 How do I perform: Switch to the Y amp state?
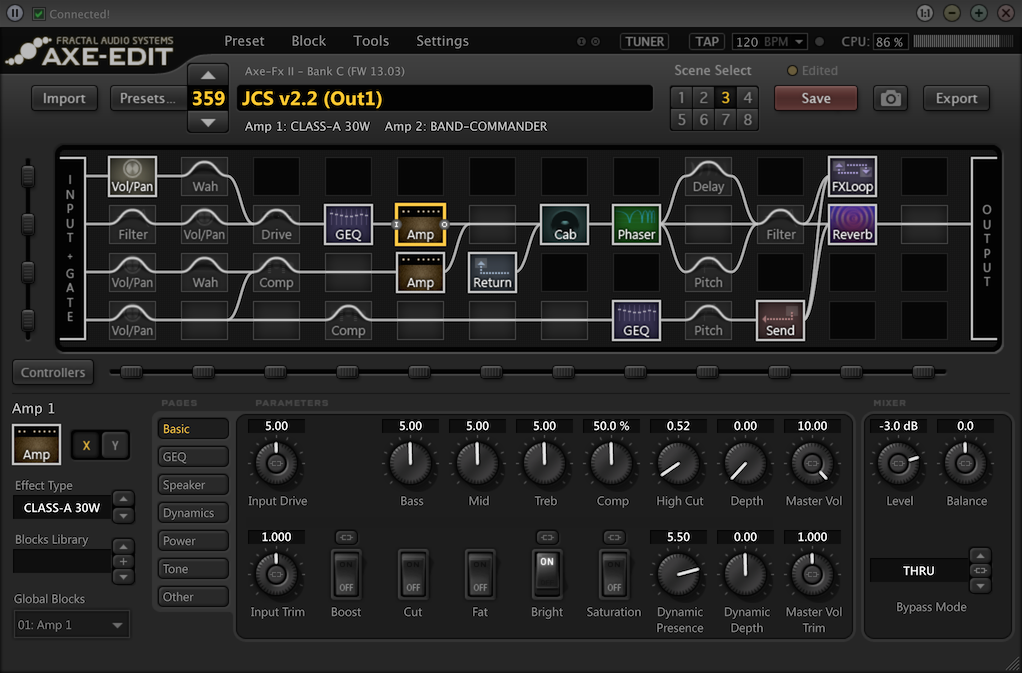(x=115, y=446)
